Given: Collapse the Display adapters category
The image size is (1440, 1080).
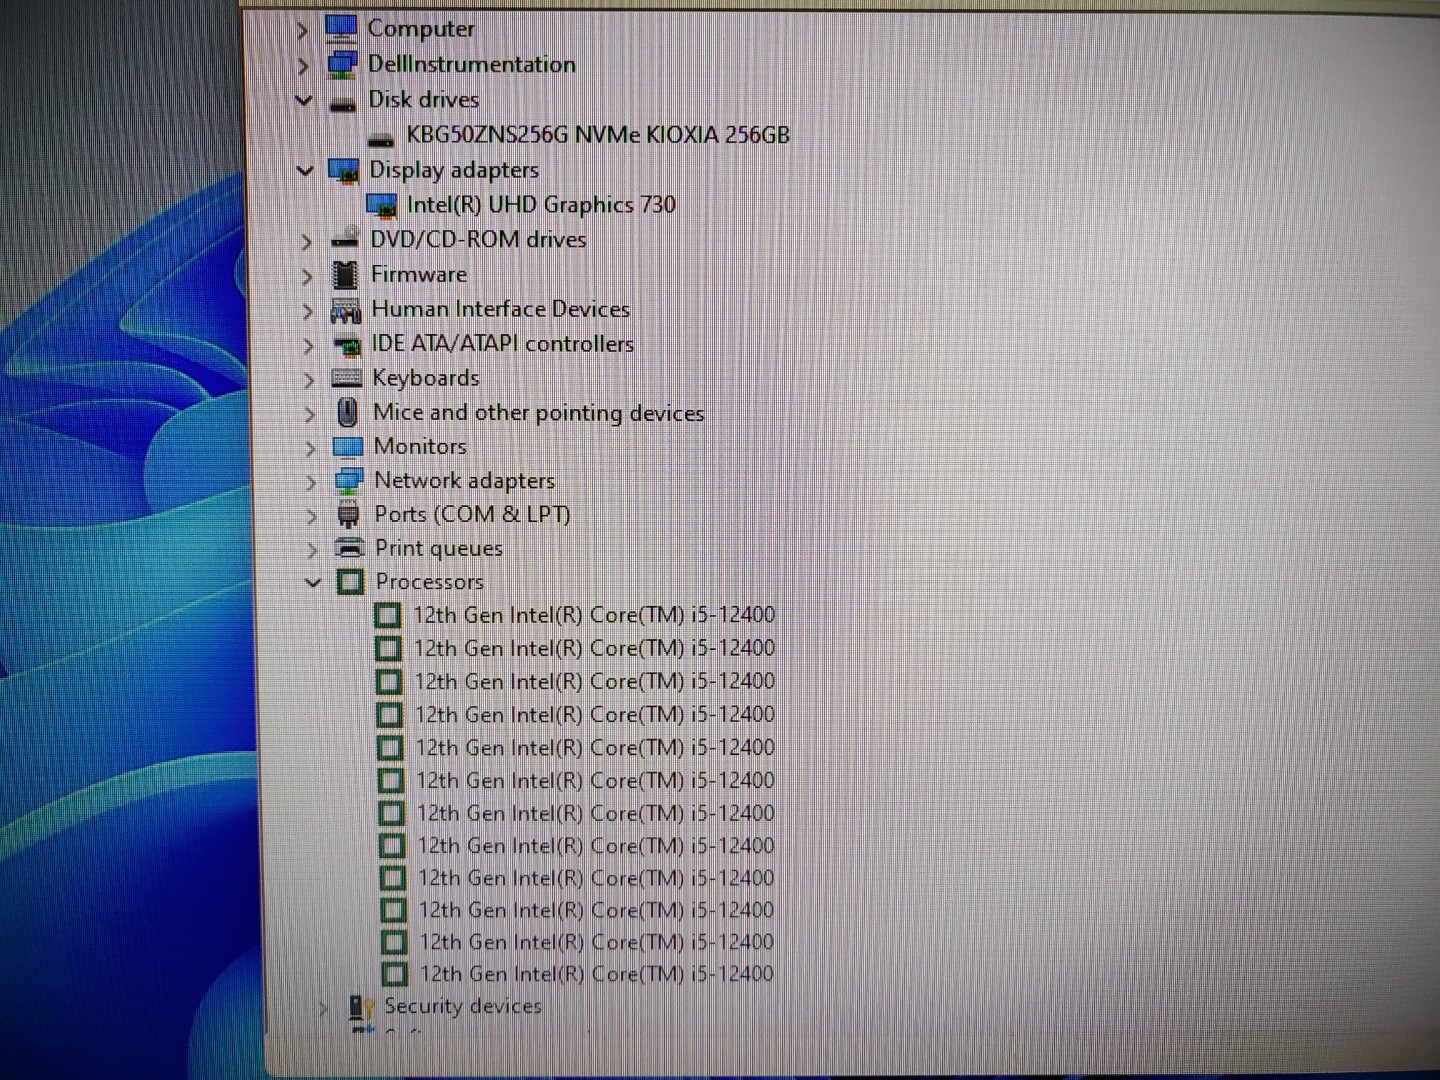Looking at the screenshot, I should tap(305, 171).
